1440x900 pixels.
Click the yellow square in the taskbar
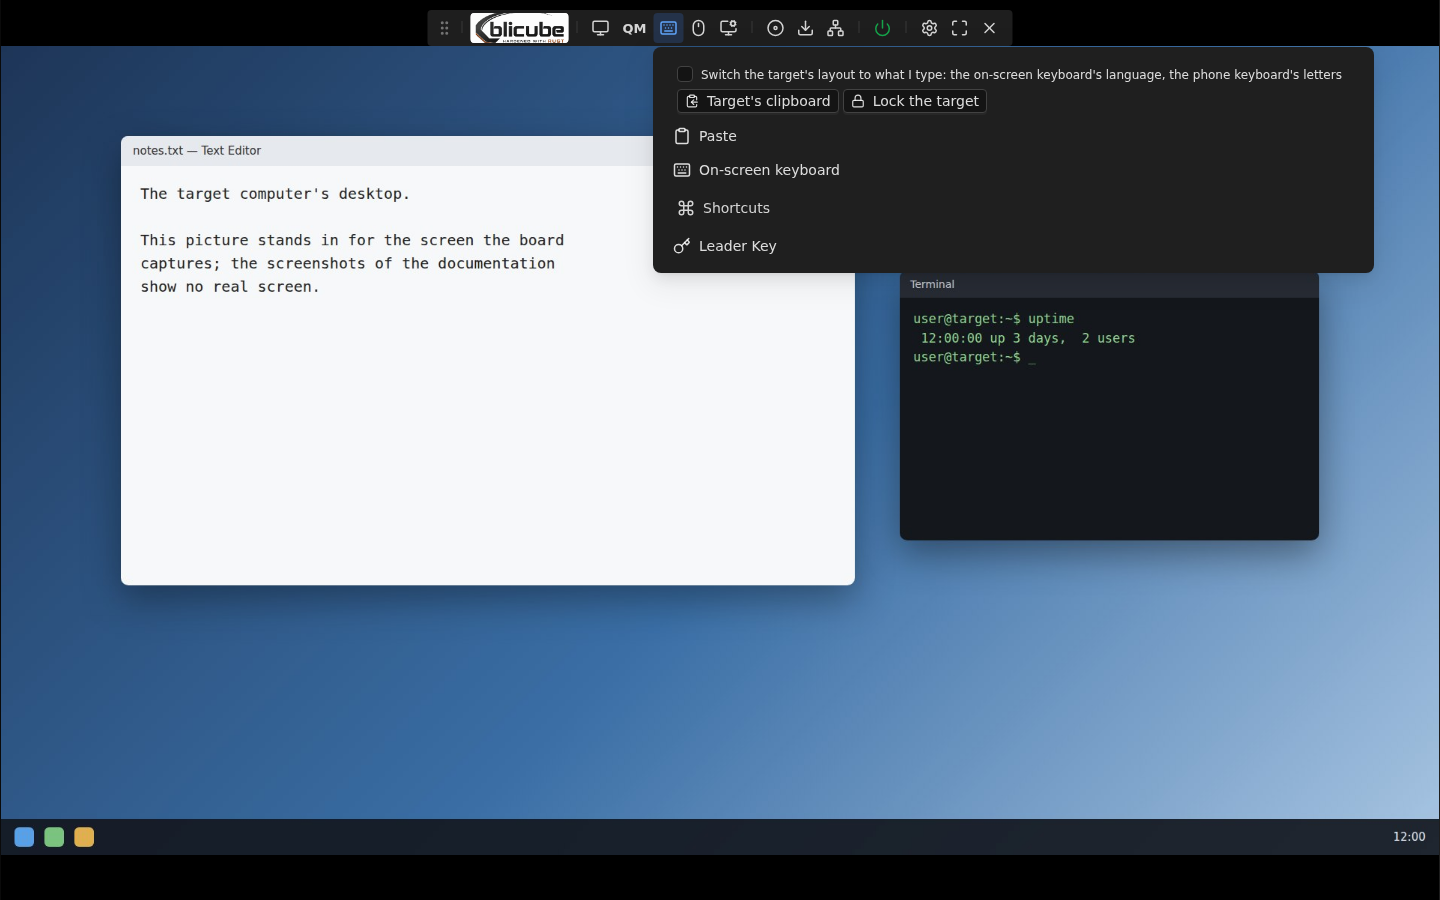84,837
